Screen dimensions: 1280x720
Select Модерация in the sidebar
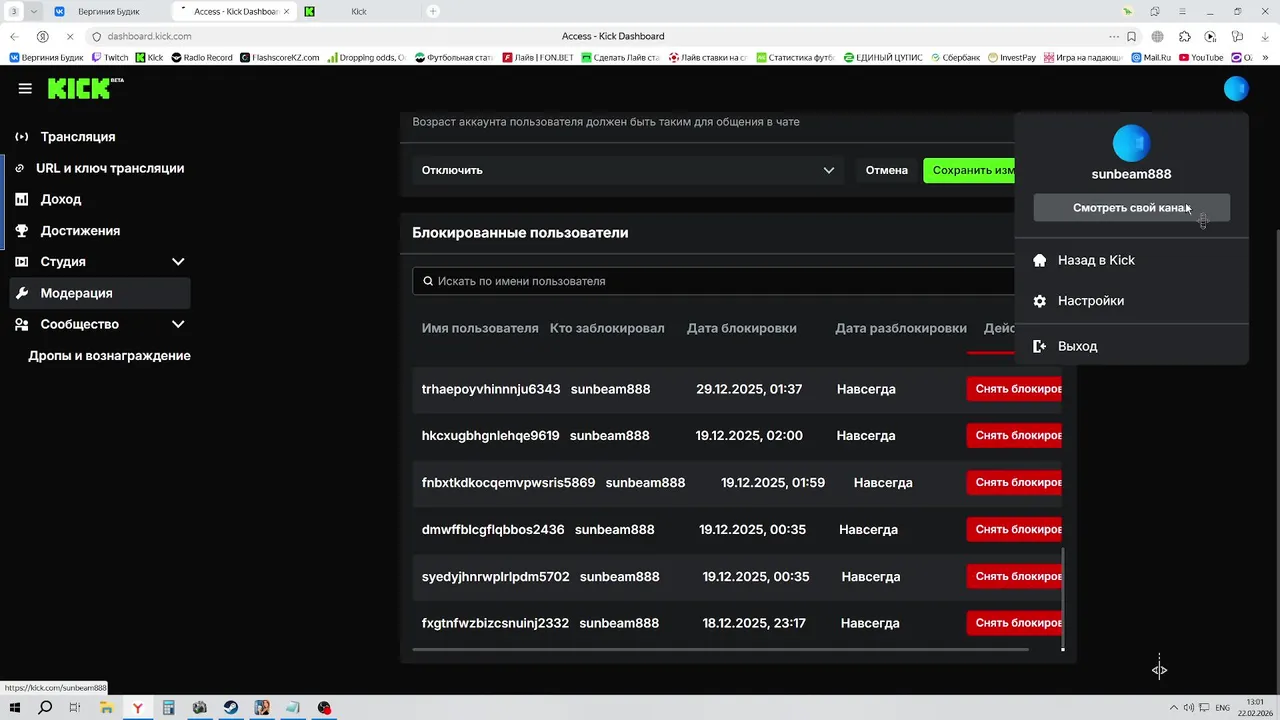tap(100, 293)
